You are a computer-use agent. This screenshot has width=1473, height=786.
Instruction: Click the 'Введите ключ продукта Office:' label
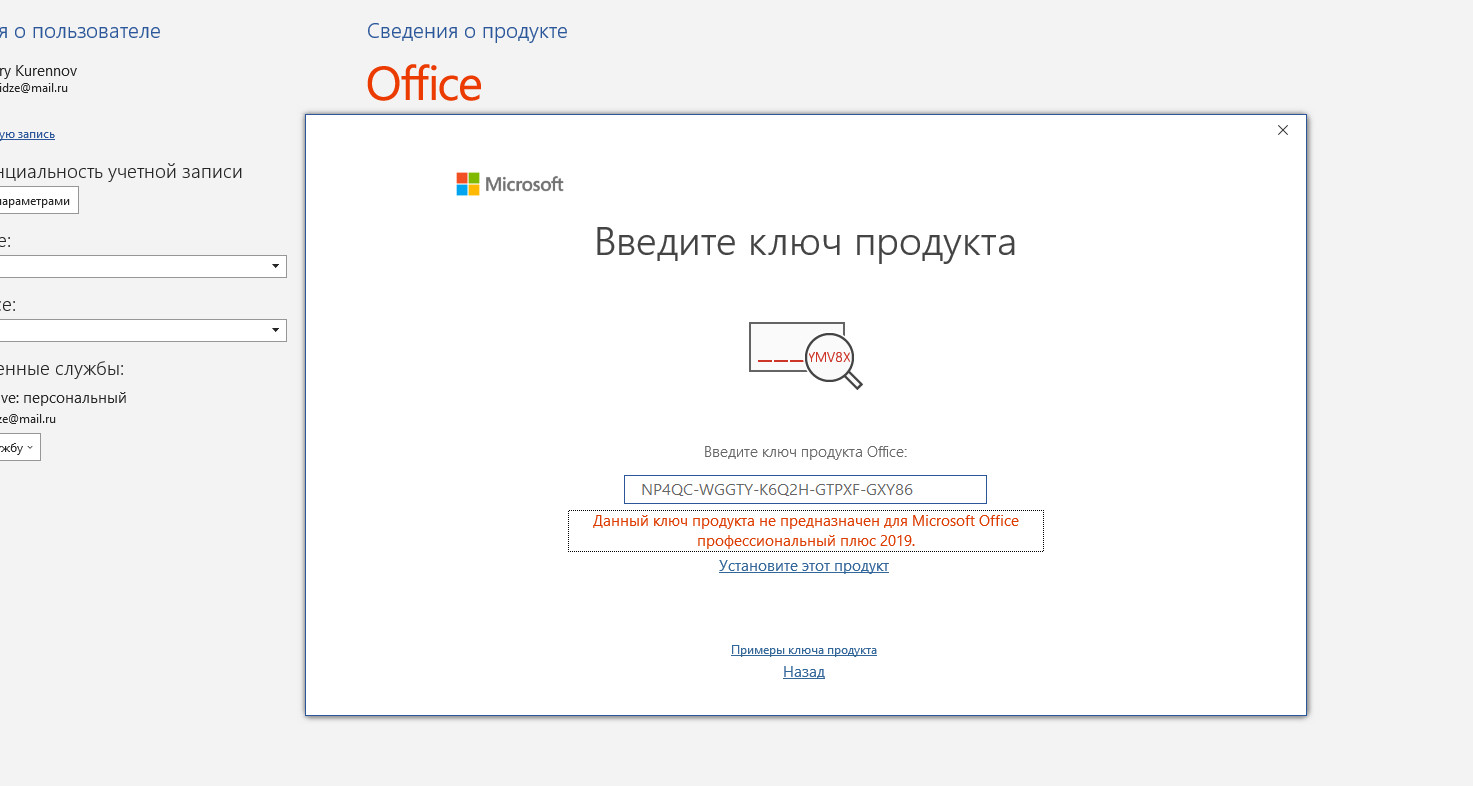tap(805, 452)
